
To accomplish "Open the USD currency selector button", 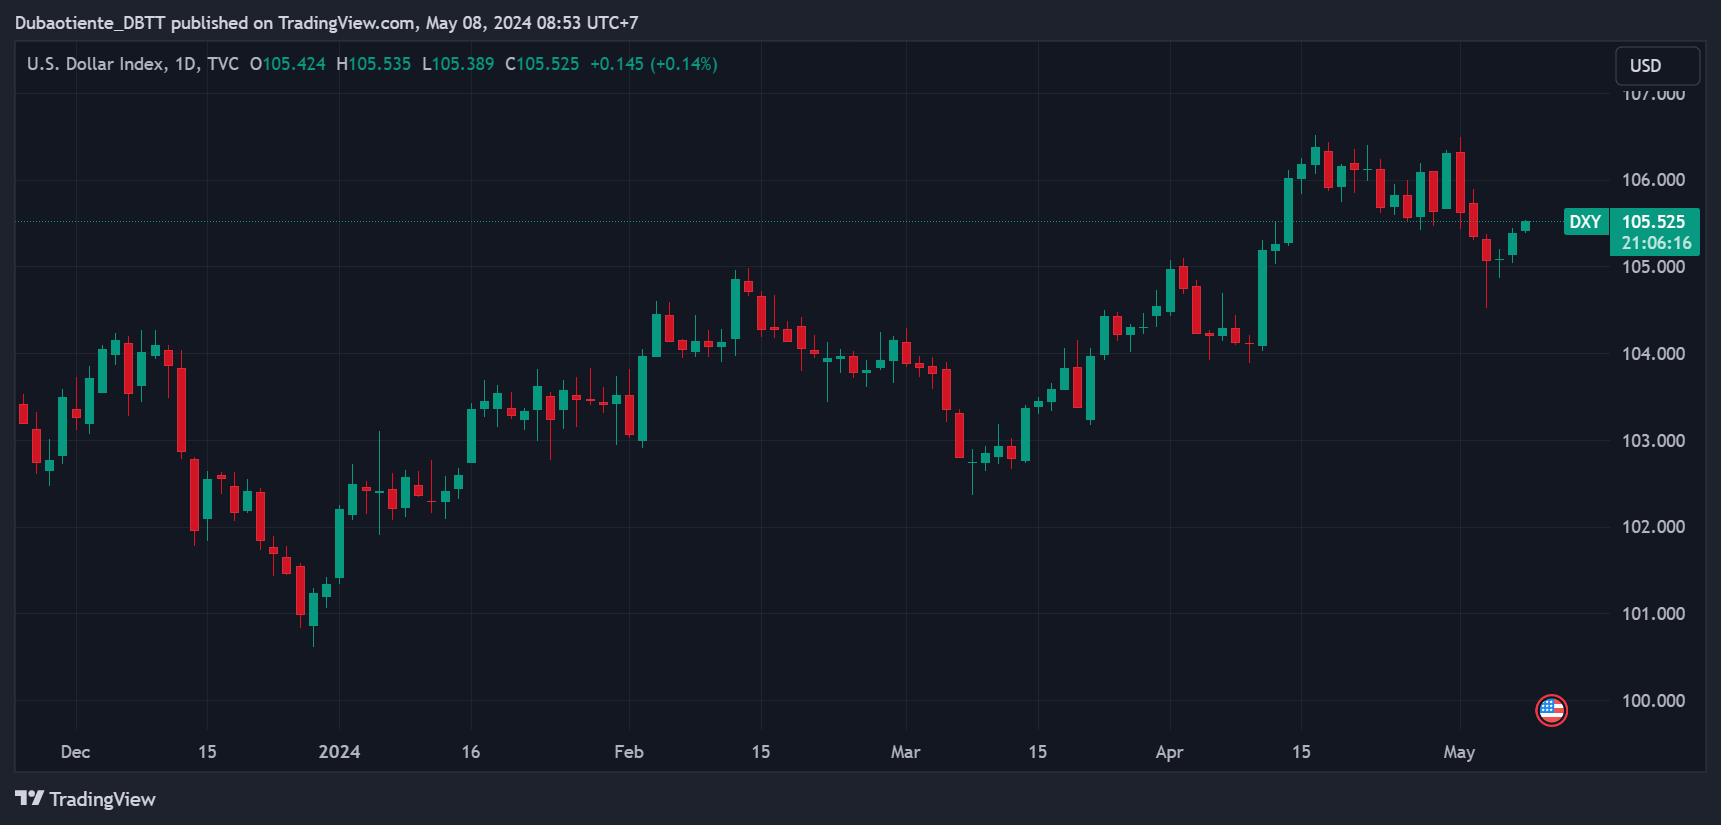I will point(1657,66).
